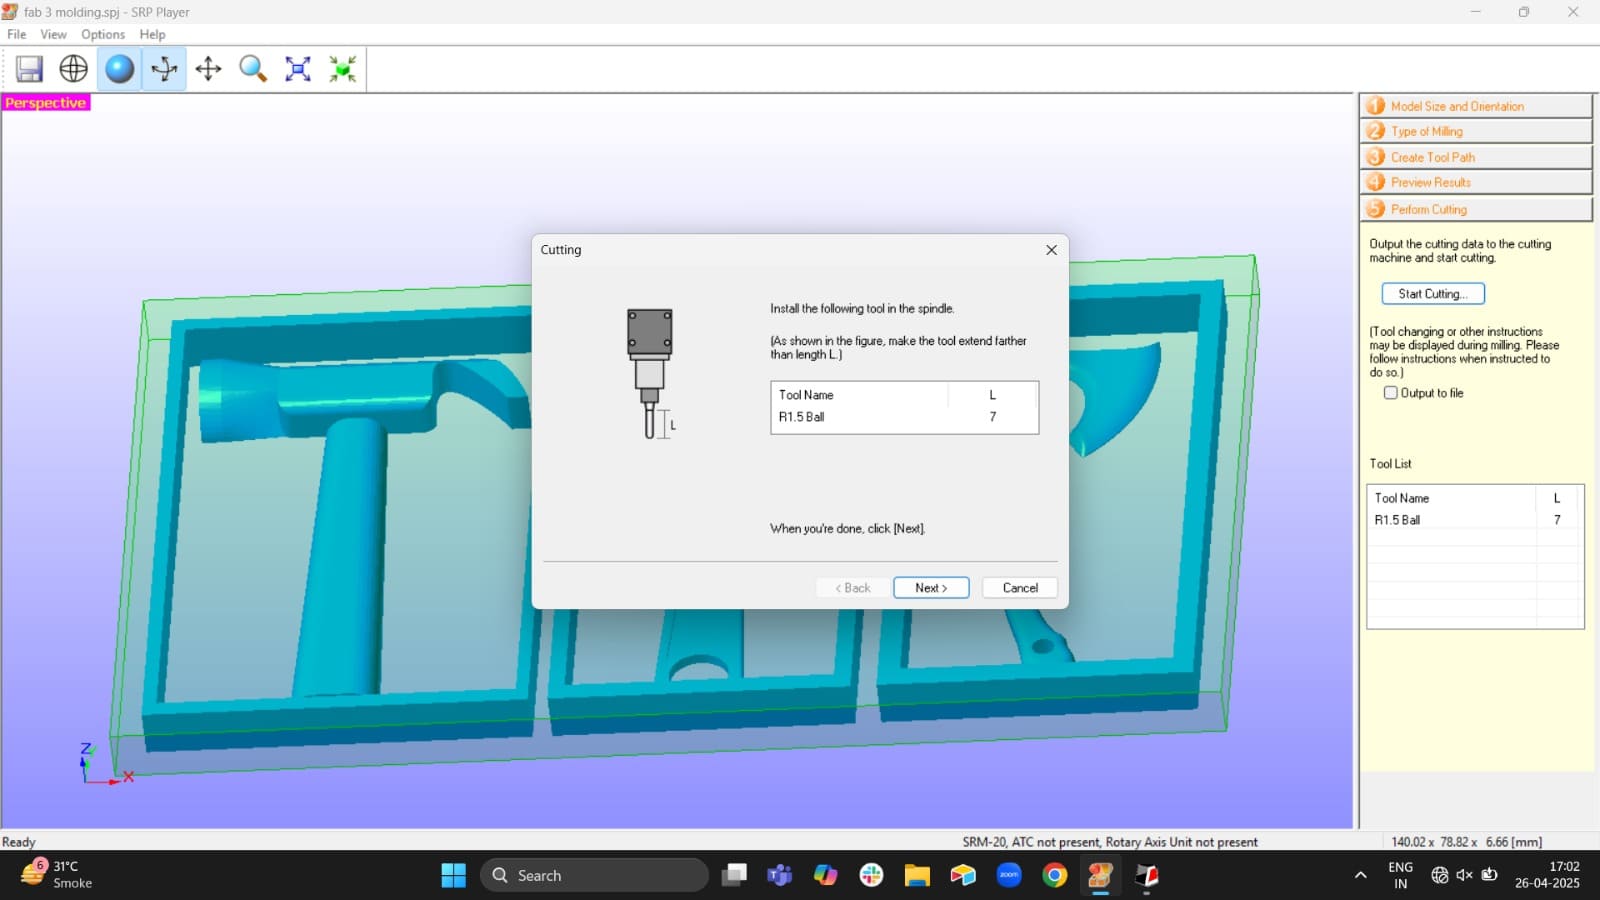Click the SRP Player taskbar icon
Screen dimensions: 1600x900
click(1100, 876)
